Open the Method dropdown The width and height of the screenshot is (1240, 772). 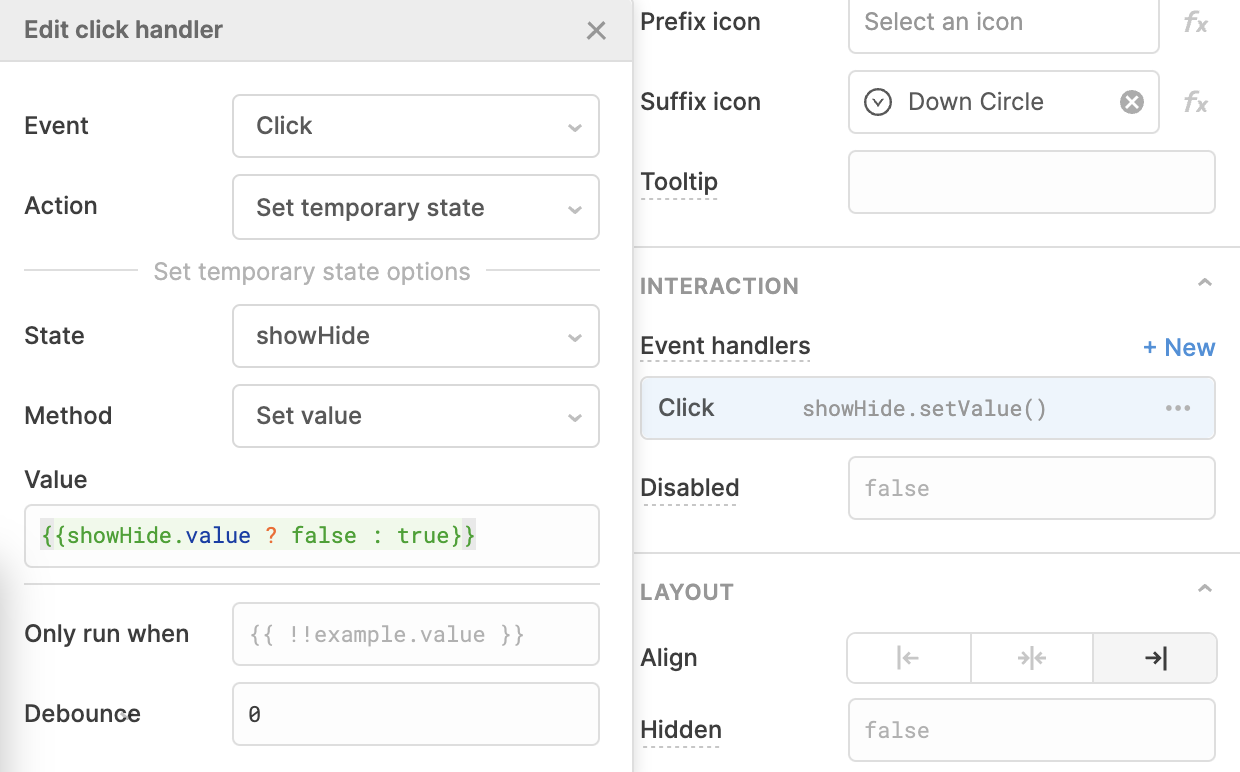tap(415, 416)
